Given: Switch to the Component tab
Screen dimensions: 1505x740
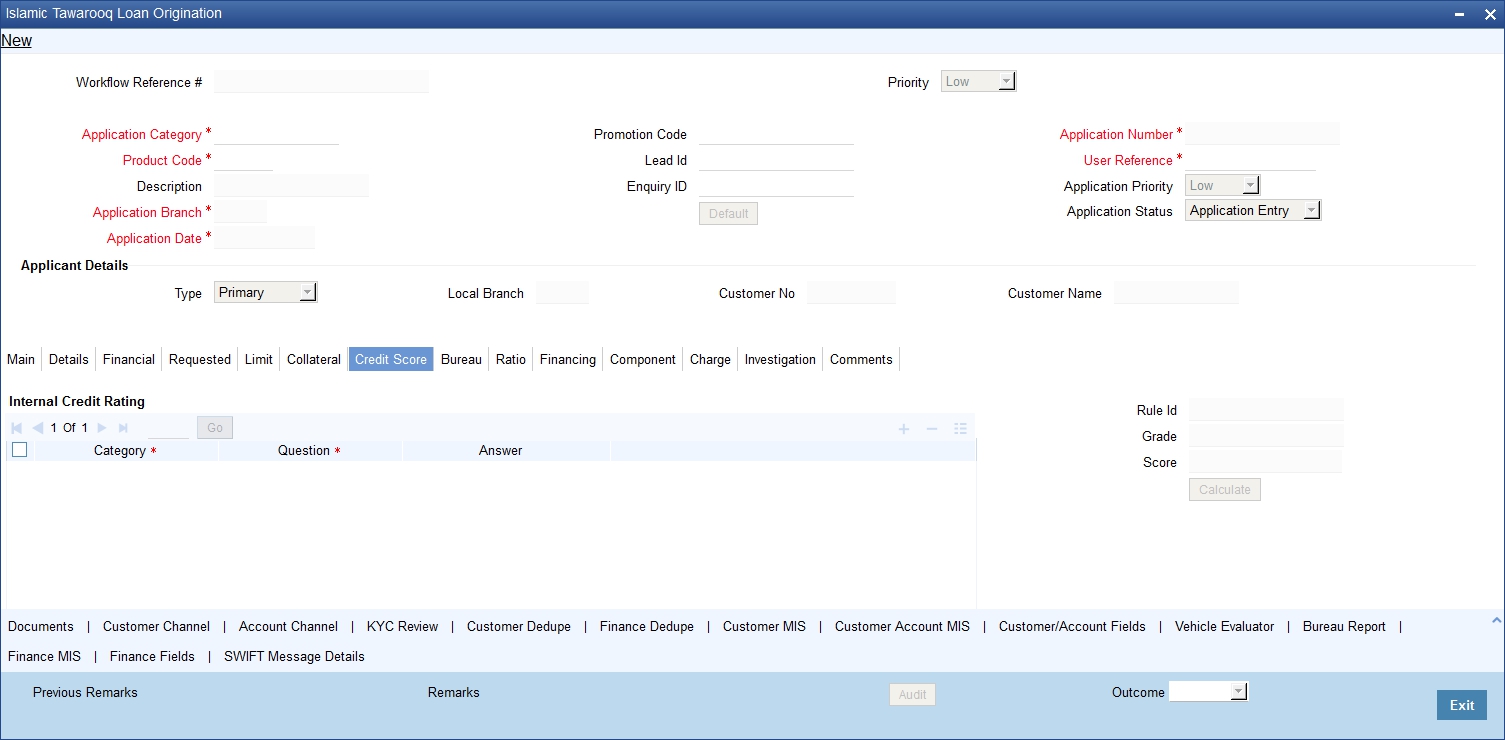Looking at the screenshot, I should tap(643, 359).
